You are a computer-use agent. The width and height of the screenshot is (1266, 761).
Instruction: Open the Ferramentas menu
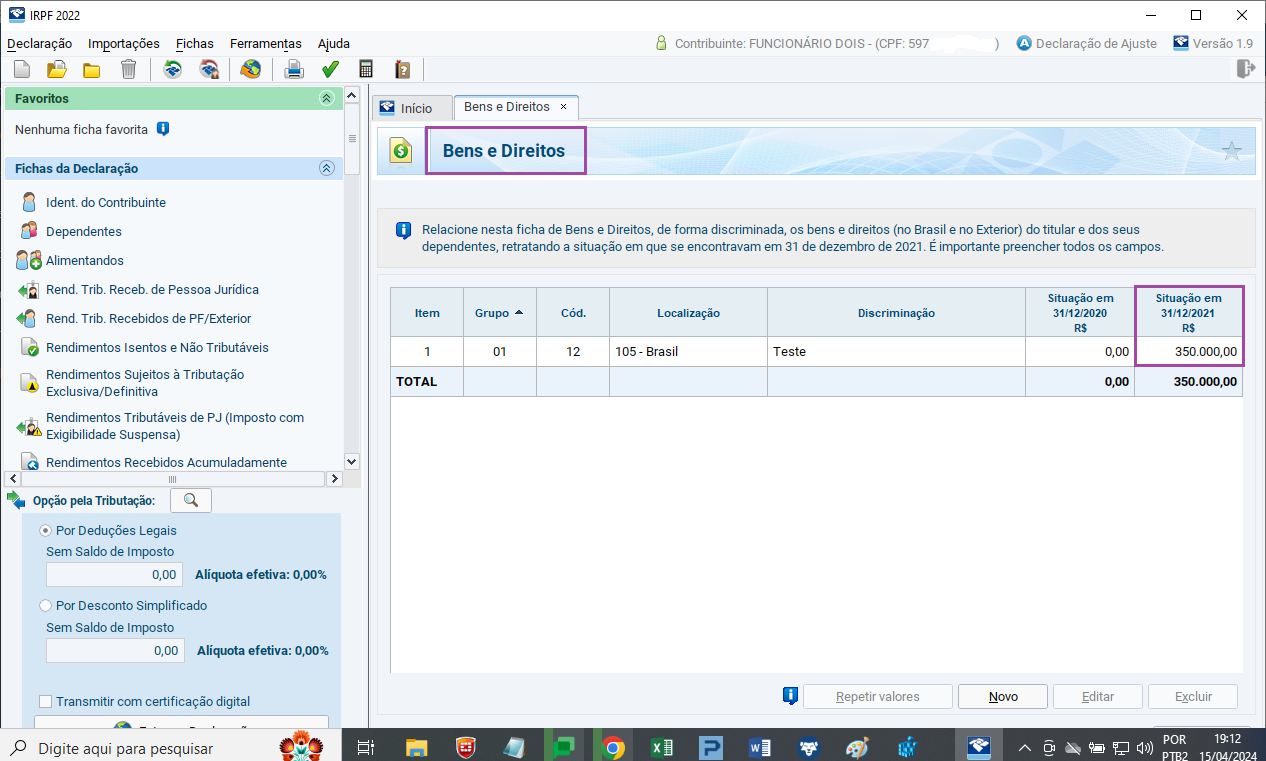click(x=266, y=43)
